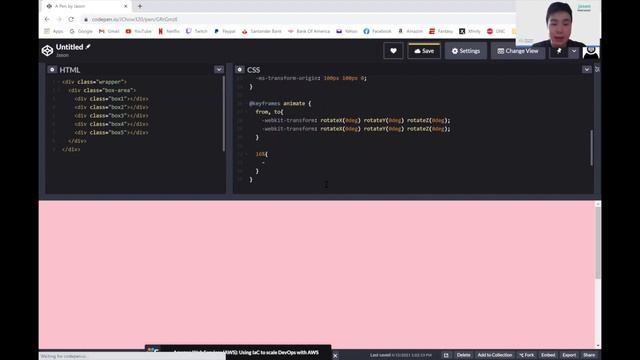Click the wrapper div line in HTML
This screenshot has width=640, height=360.
tap(94, 82)
